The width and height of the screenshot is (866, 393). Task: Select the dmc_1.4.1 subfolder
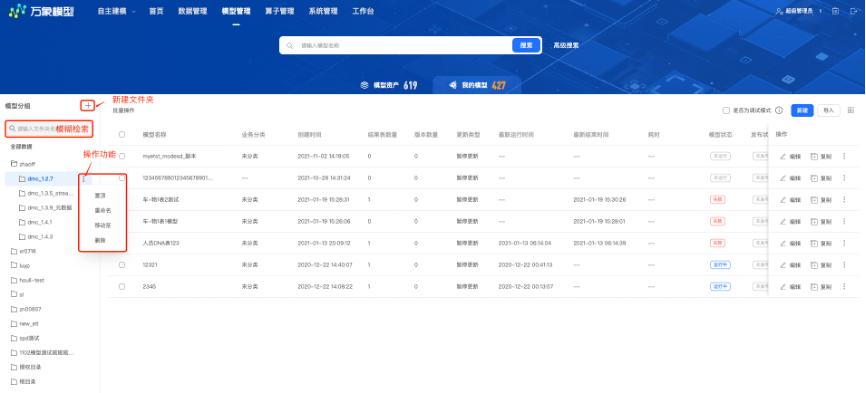(x=40, y=222)
